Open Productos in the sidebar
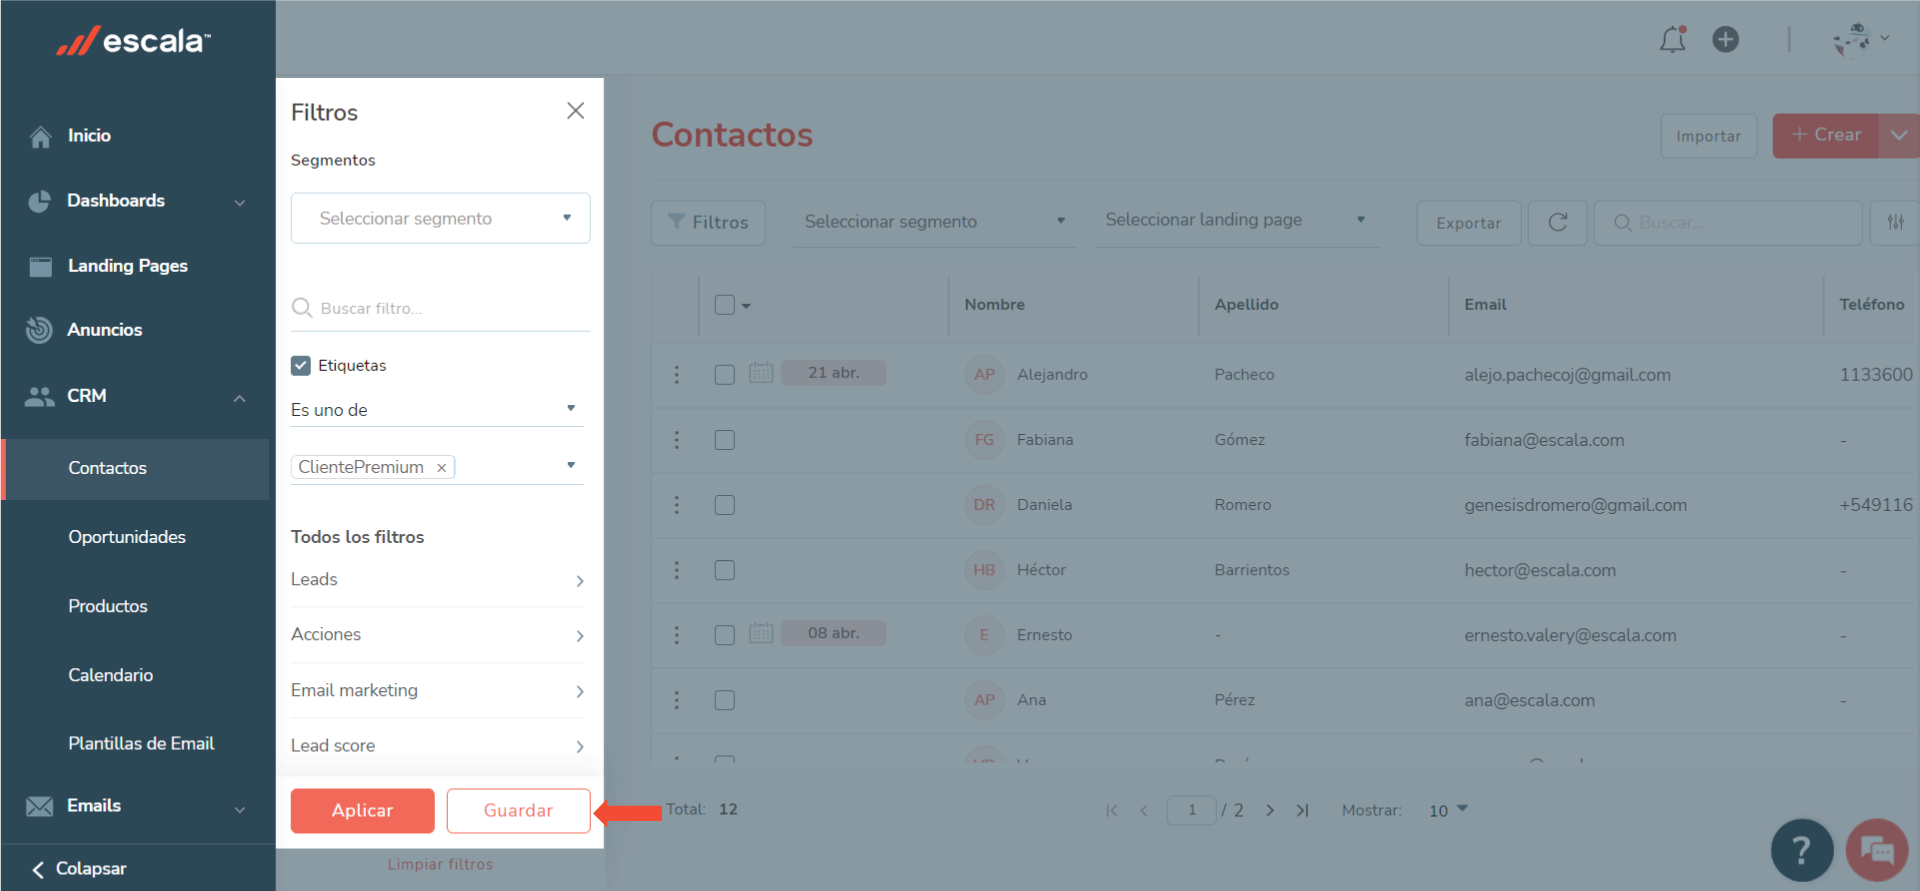The height and width of the screenshot is (891, 1920). tap(108, 606)
